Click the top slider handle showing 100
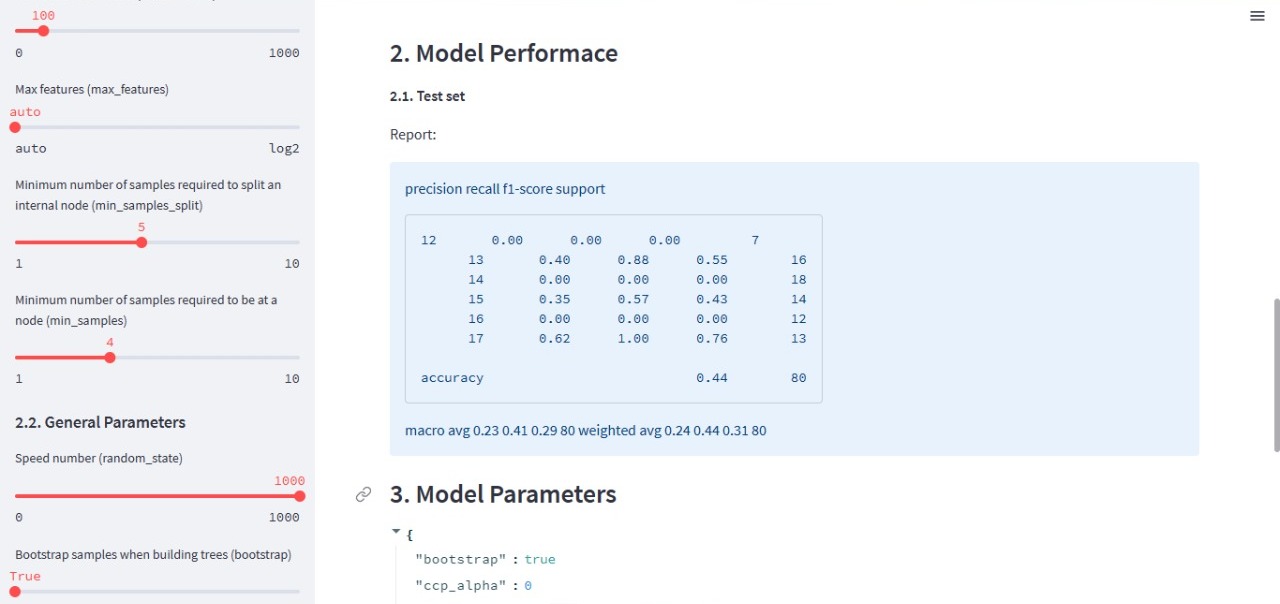The width and height of the screenshot is (1280, 604). 43,31
